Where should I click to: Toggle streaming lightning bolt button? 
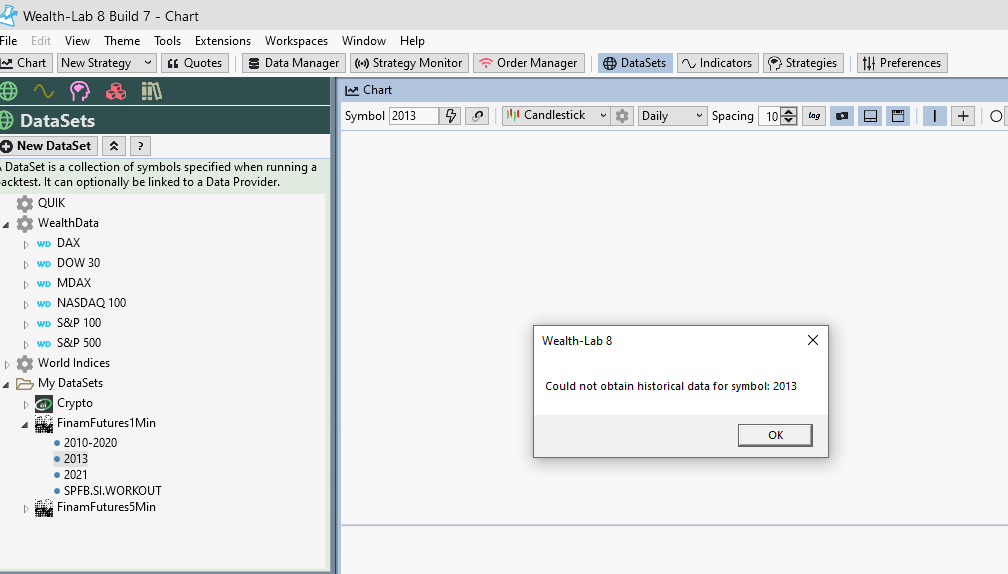point(451,116)
